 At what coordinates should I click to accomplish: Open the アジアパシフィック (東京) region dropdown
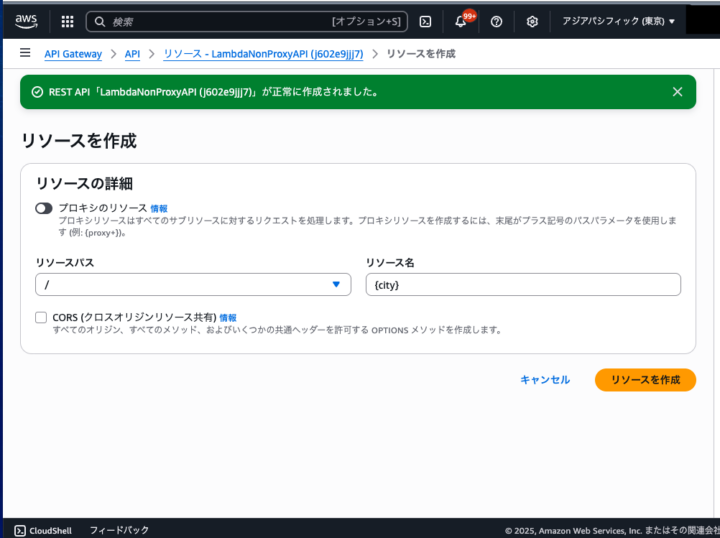click(x=618, y=21)
